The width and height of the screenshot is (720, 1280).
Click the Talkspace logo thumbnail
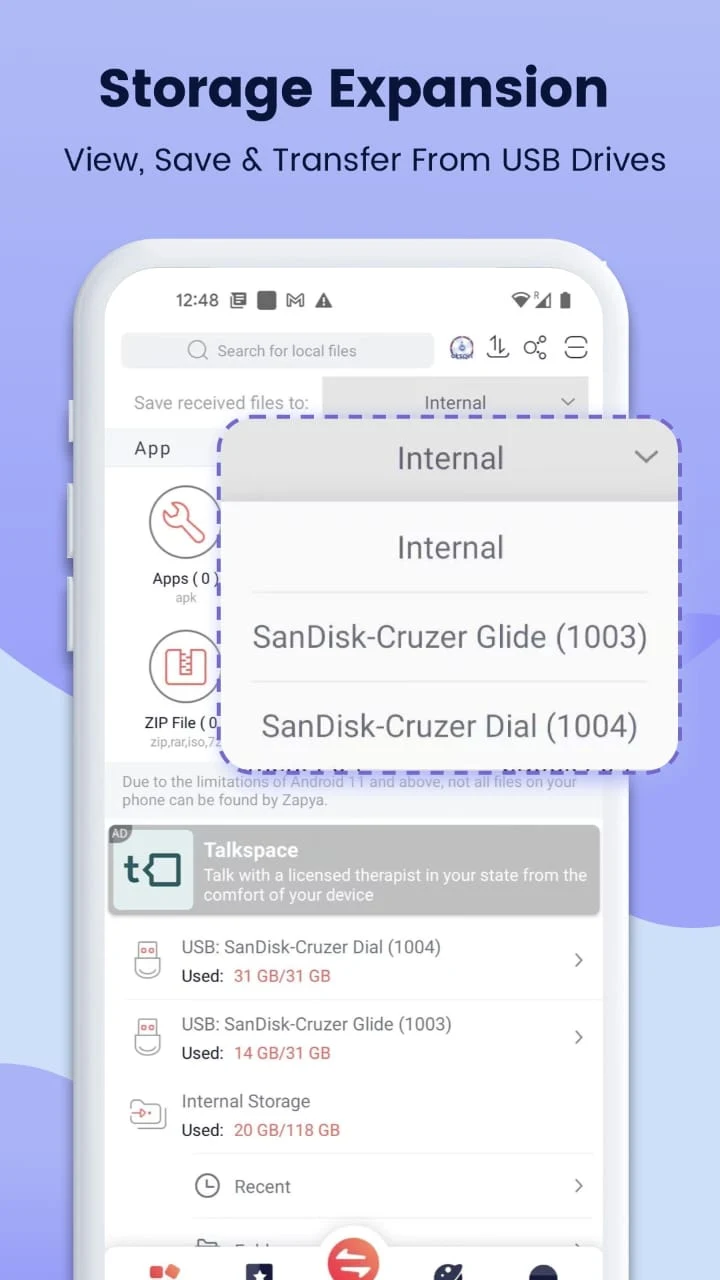(153, 870)
